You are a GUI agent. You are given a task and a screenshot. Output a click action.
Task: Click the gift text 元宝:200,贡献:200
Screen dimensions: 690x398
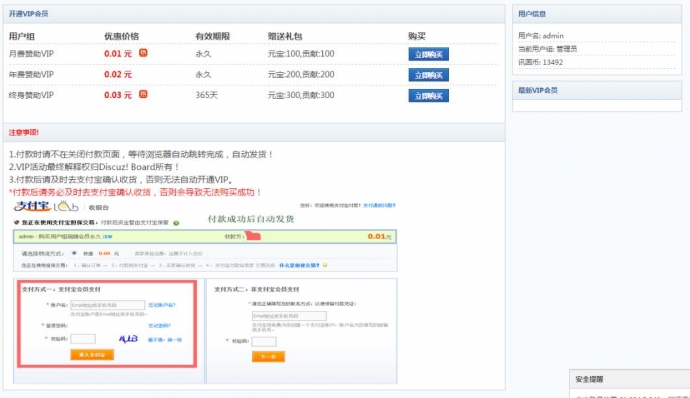tap(301, 74)
